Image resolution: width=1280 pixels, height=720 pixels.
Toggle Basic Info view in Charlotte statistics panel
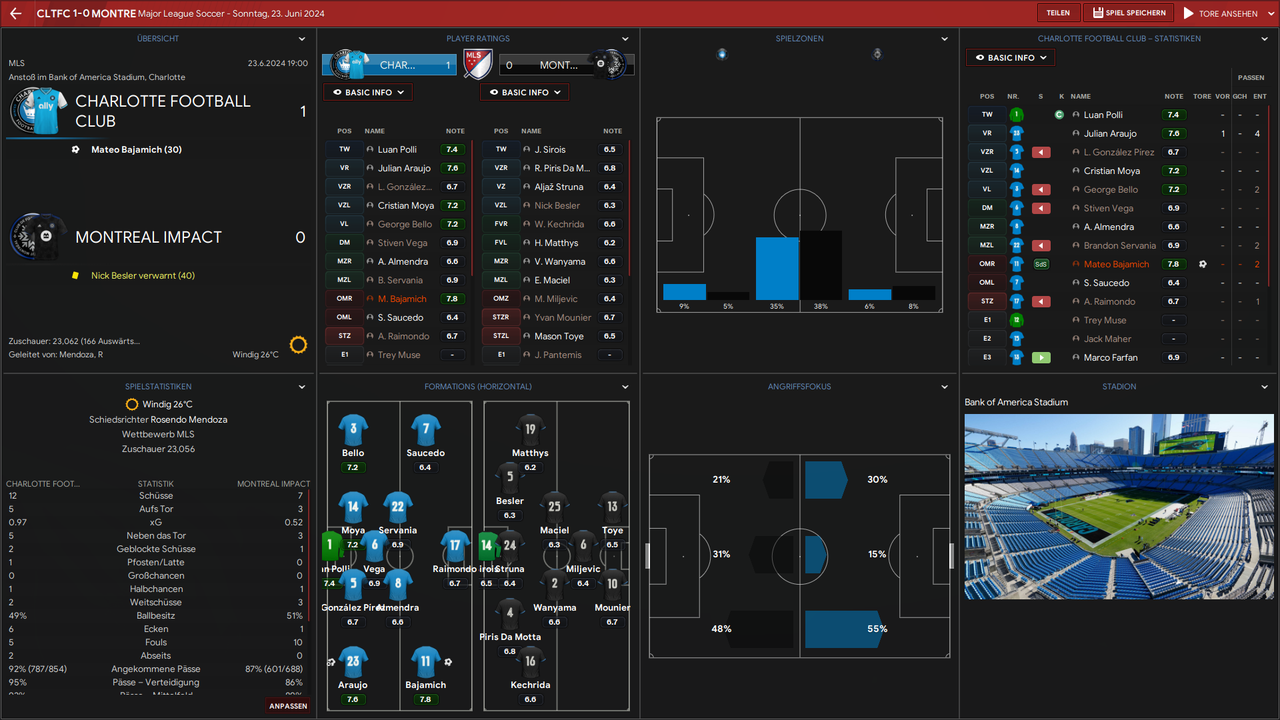(x=1010, y=58)
